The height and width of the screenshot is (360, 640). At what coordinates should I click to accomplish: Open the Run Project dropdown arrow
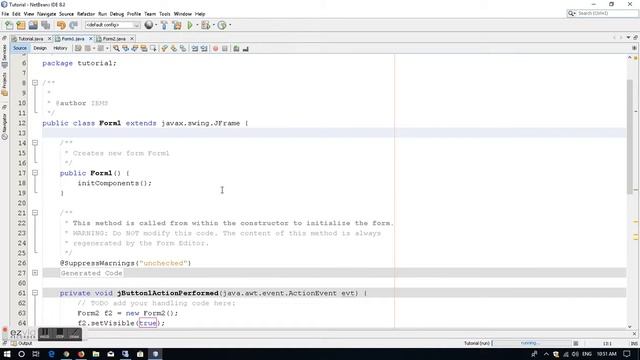[x=197, y=25]
